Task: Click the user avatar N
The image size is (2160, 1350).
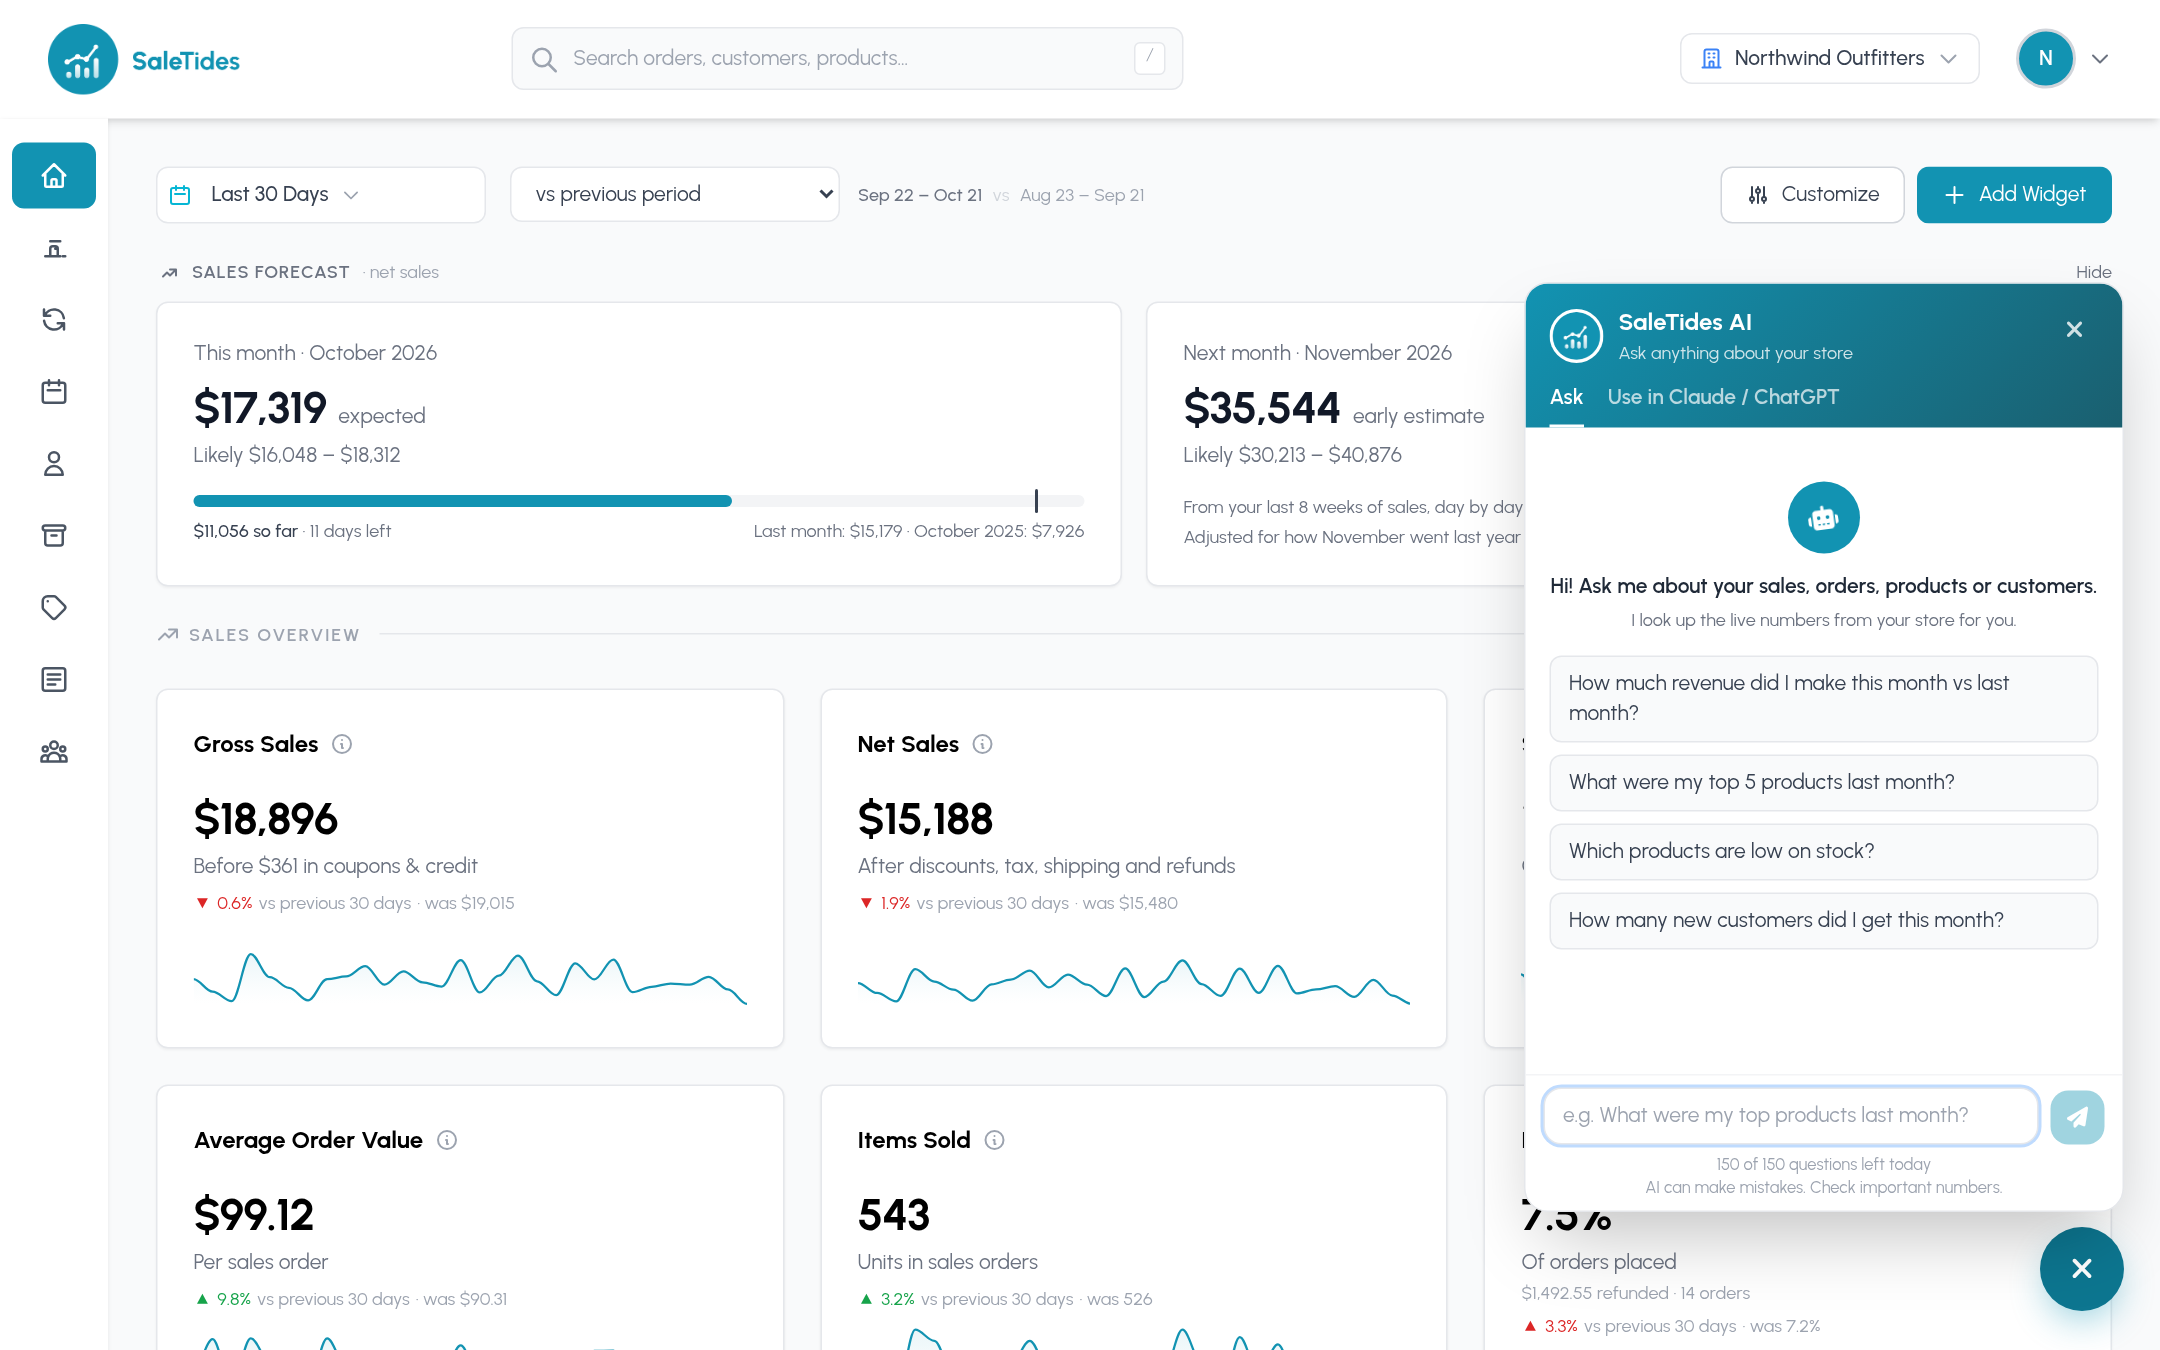Action: tap(2045, 59)
